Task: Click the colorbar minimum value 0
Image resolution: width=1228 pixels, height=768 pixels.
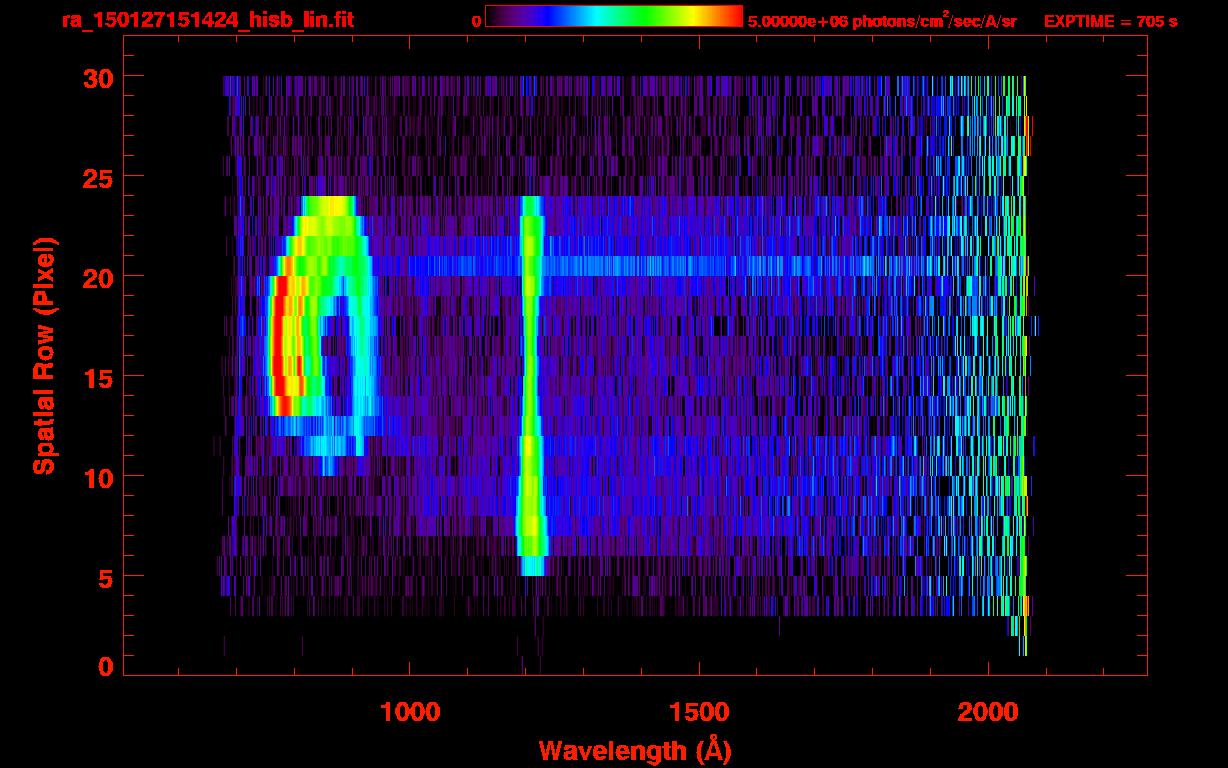Action: pos(476,21)
